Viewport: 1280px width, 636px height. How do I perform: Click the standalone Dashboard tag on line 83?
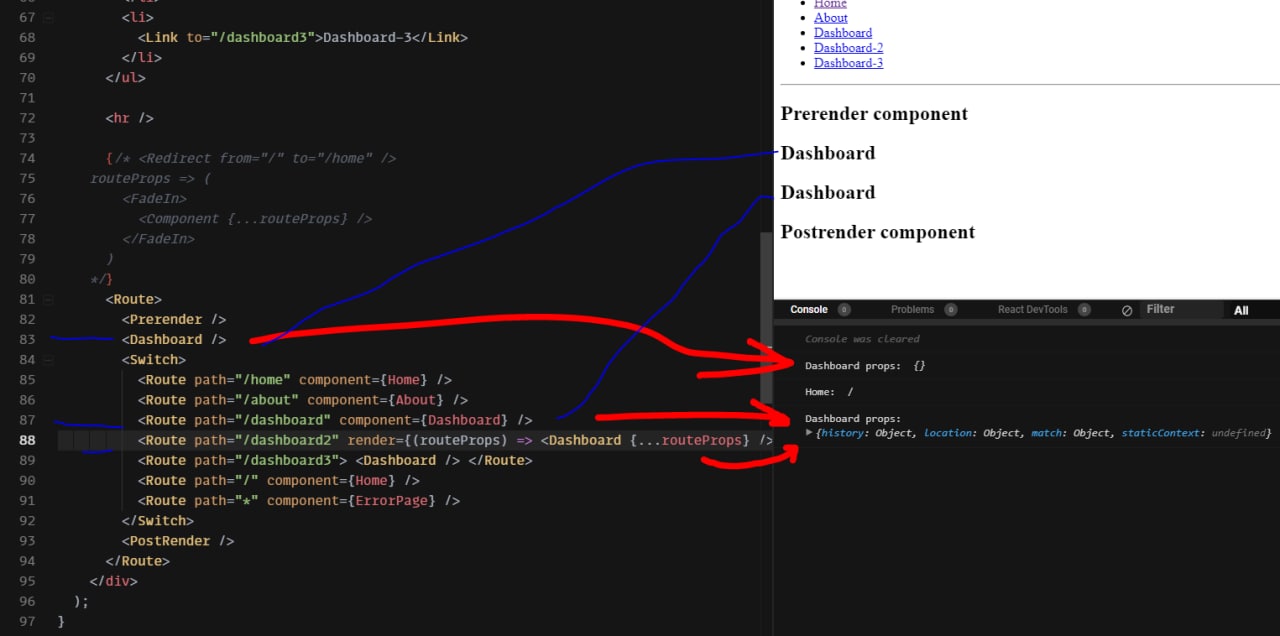click(x=175, y=339)
